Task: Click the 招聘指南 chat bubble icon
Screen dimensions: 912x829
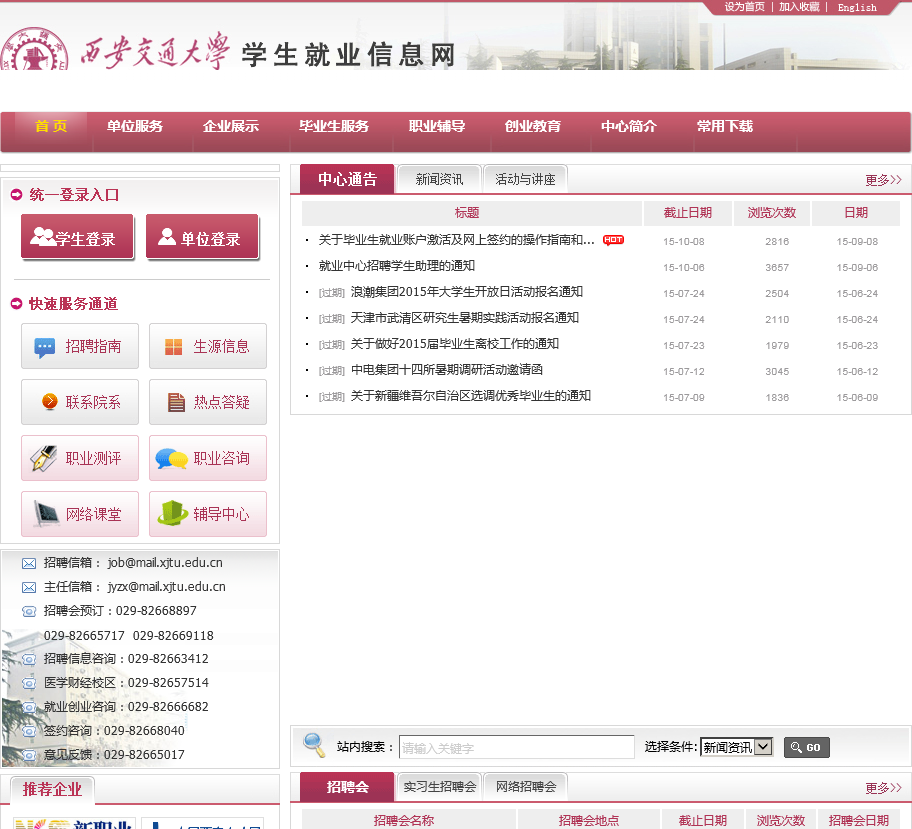Action: coord(45,347)
